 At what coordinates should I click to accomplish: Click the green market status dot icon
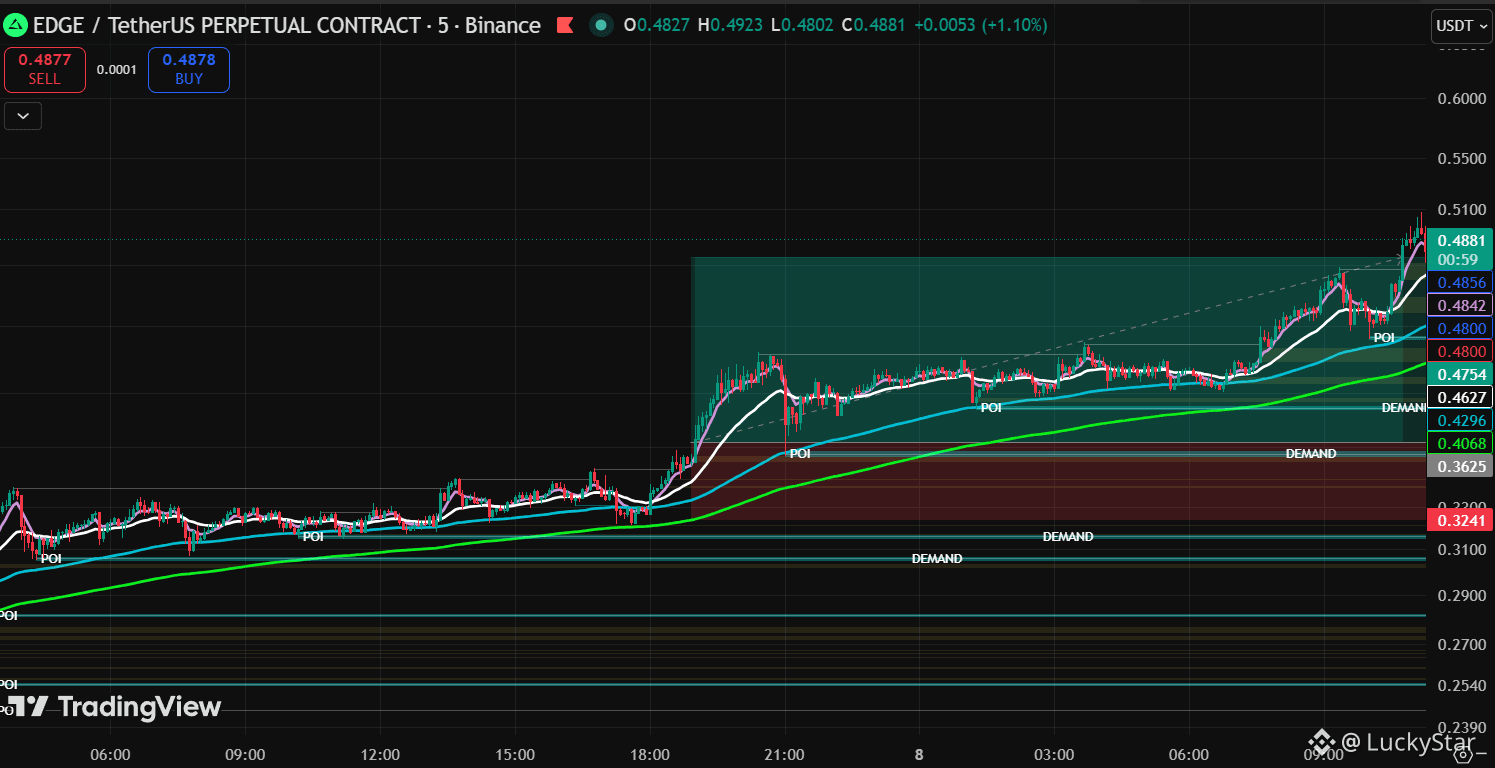click(x=600, y=25)
